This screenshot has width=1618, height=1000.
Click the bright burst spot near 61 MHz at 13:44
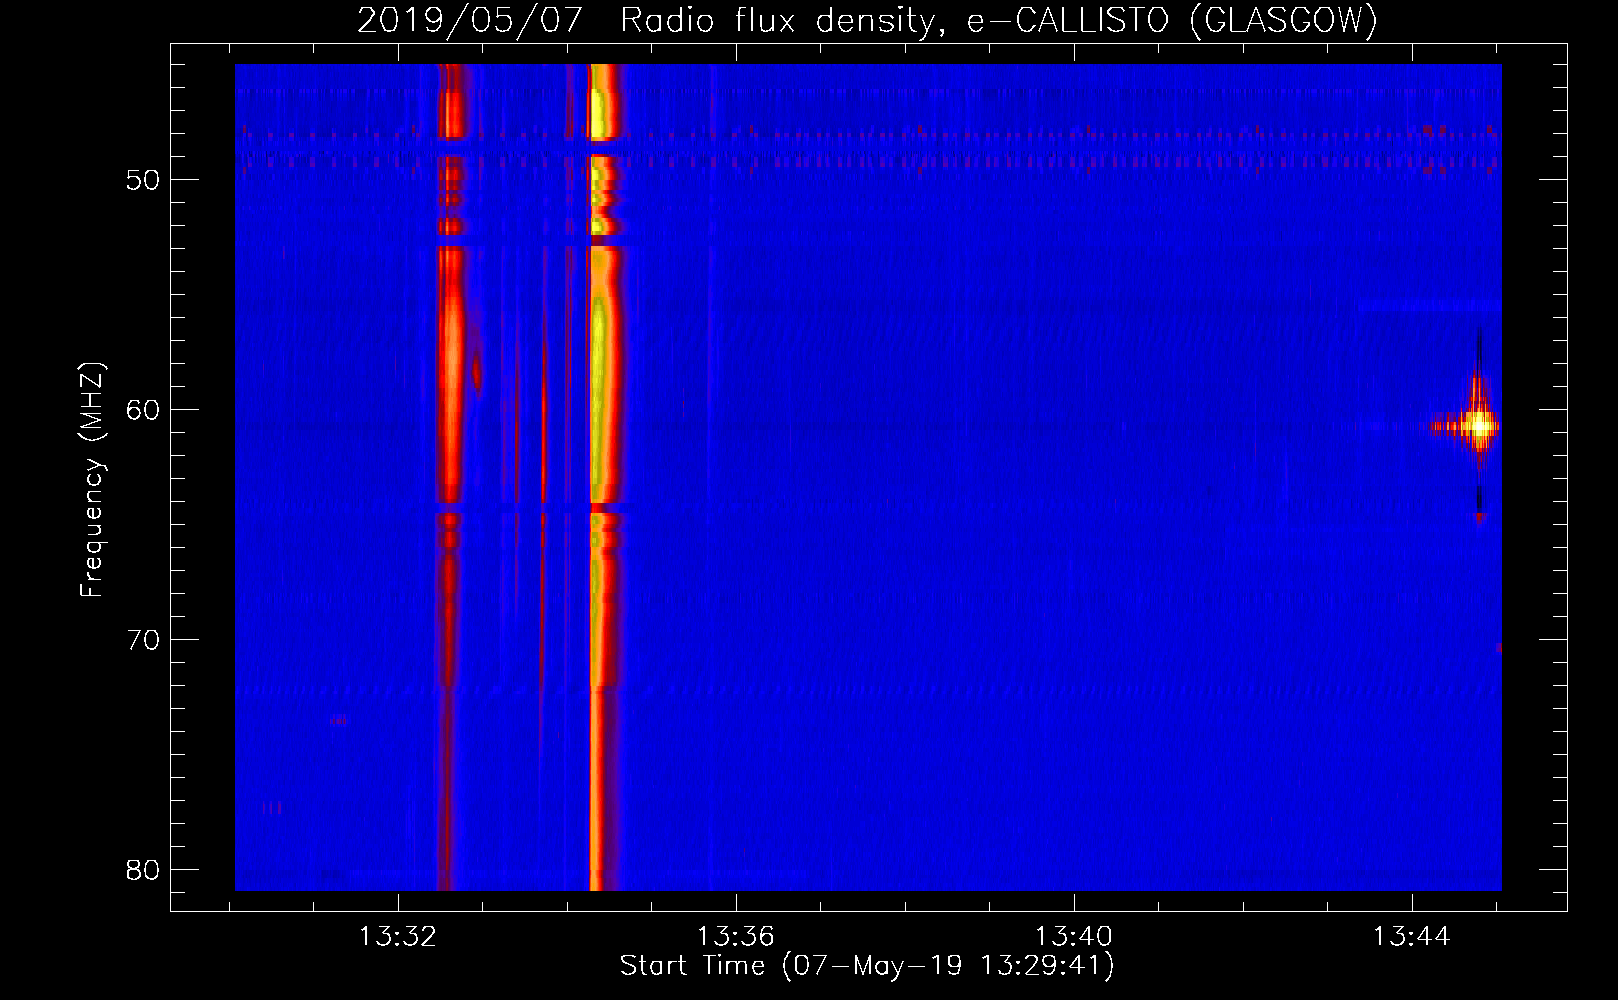1478,426
